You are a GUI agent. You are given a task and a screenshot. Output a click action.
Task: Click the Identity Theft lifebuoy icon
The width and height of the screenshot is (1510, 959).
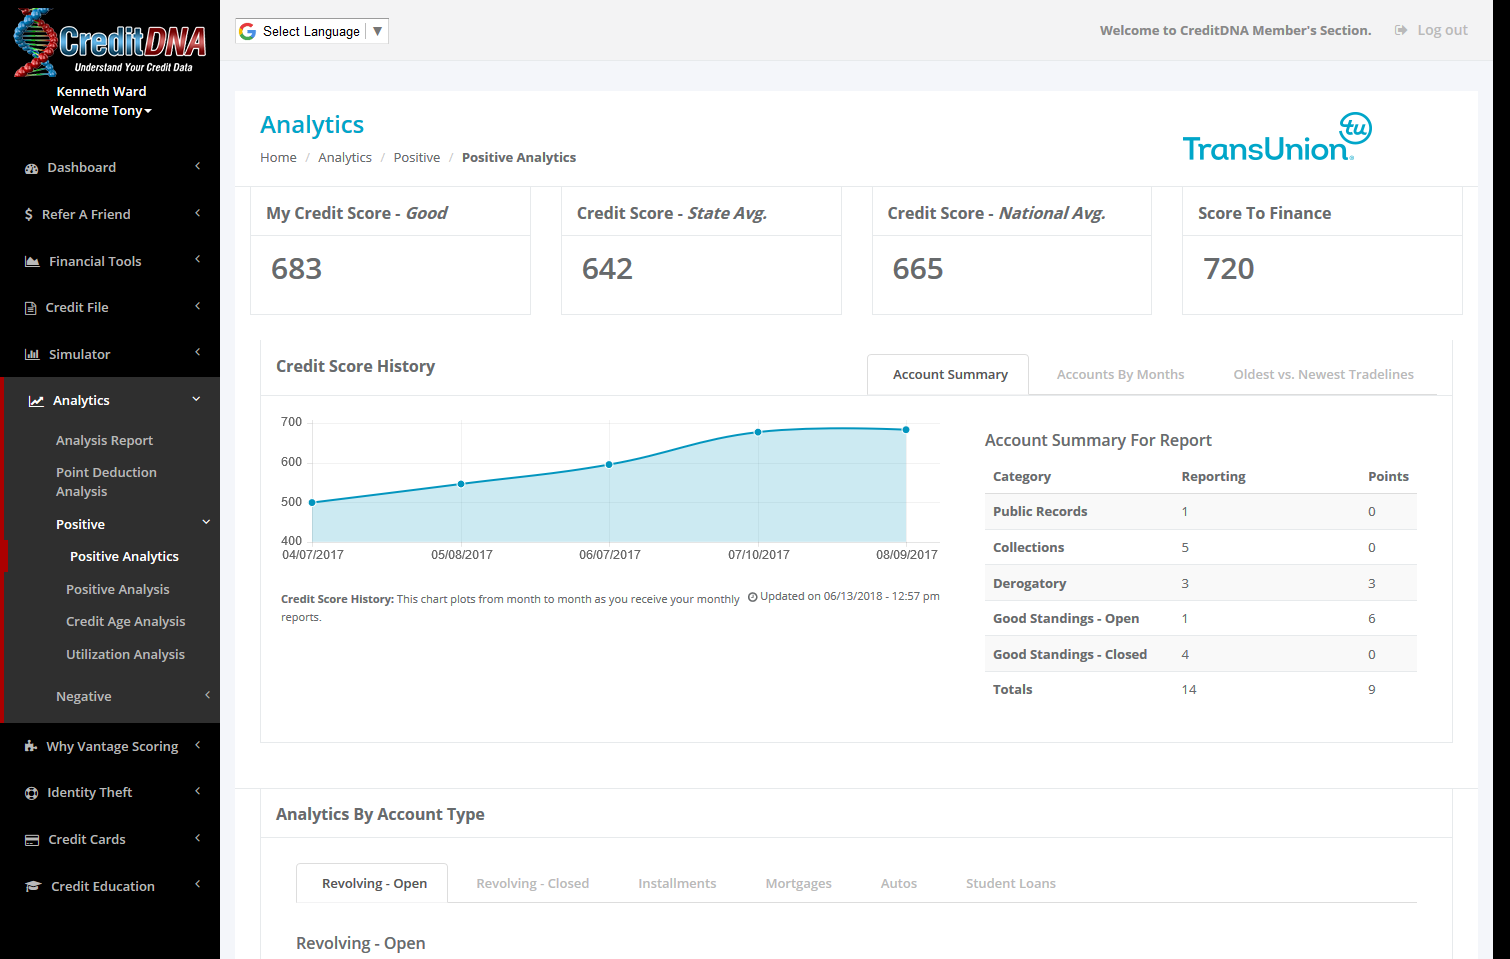click(32, 793)
